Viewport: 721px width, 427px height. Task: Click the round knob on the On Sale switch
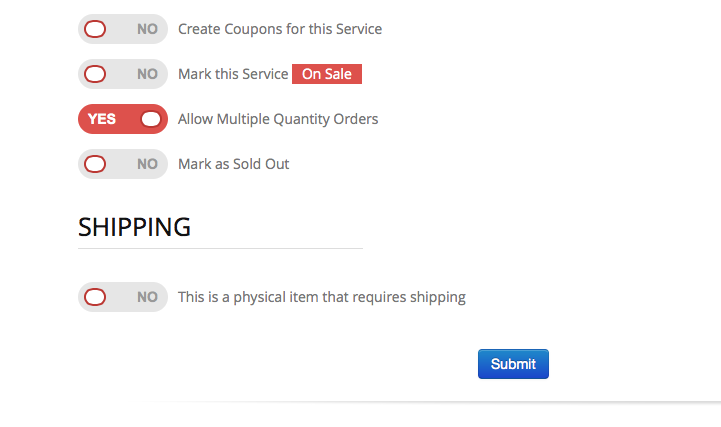[95, 74]
